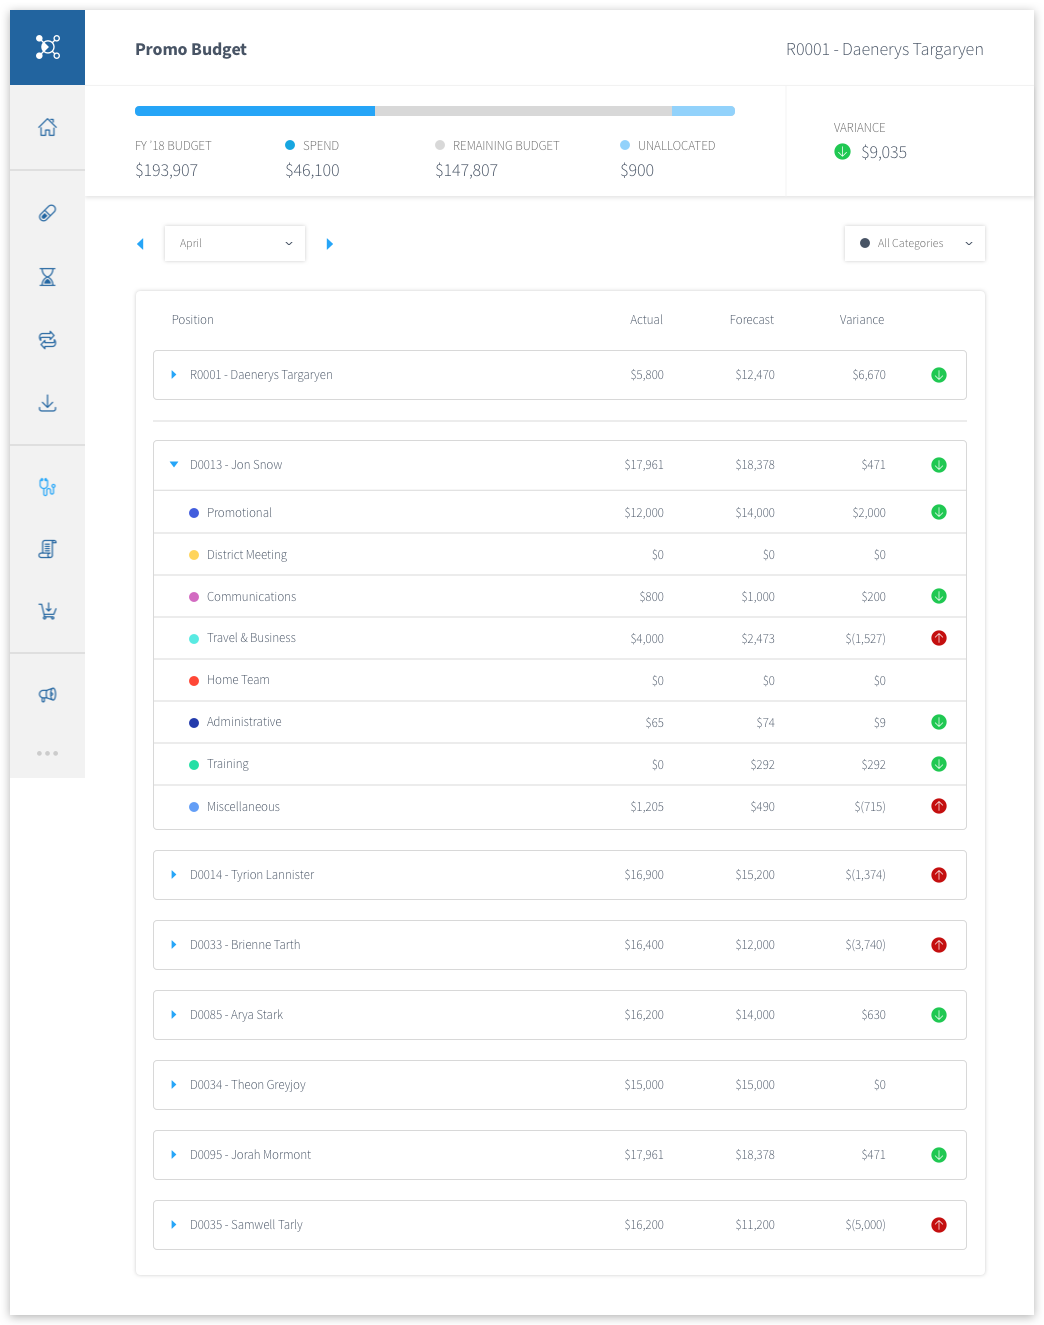Expand the D0014 - Tyrion Lannister row
Image resolution: width=1044 pixels, height=1325 pixels.
pyautogui.click(x=174, y=875)
